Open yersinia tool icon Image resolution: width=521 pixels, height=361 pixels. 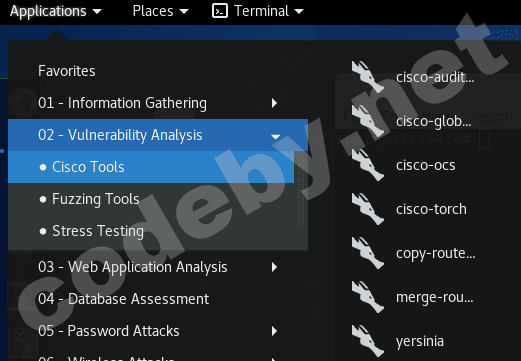pos(367,341)
